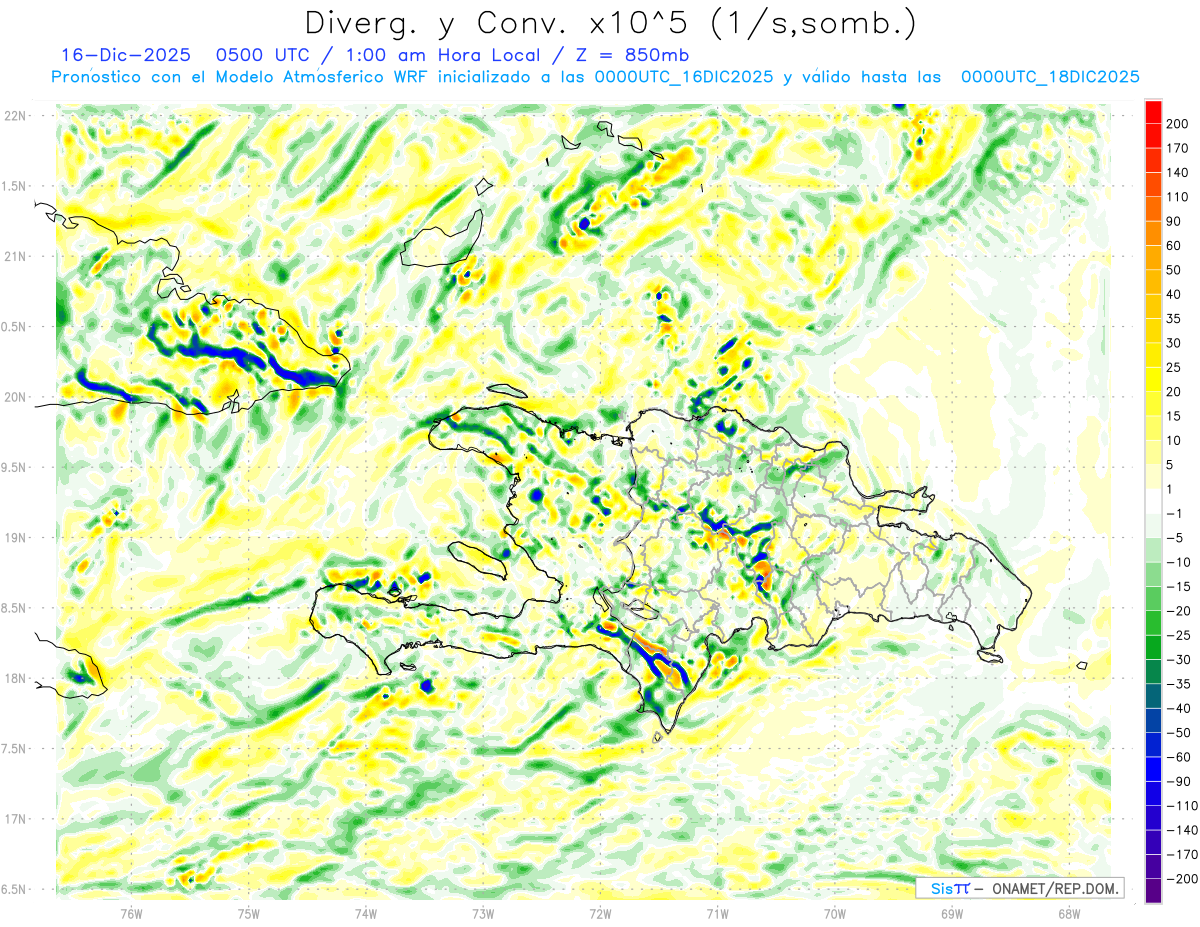The image size is (1200, 927).
Task: Click the '72W' longitude label
Action: pyautogui.click(x=600, y=913)
